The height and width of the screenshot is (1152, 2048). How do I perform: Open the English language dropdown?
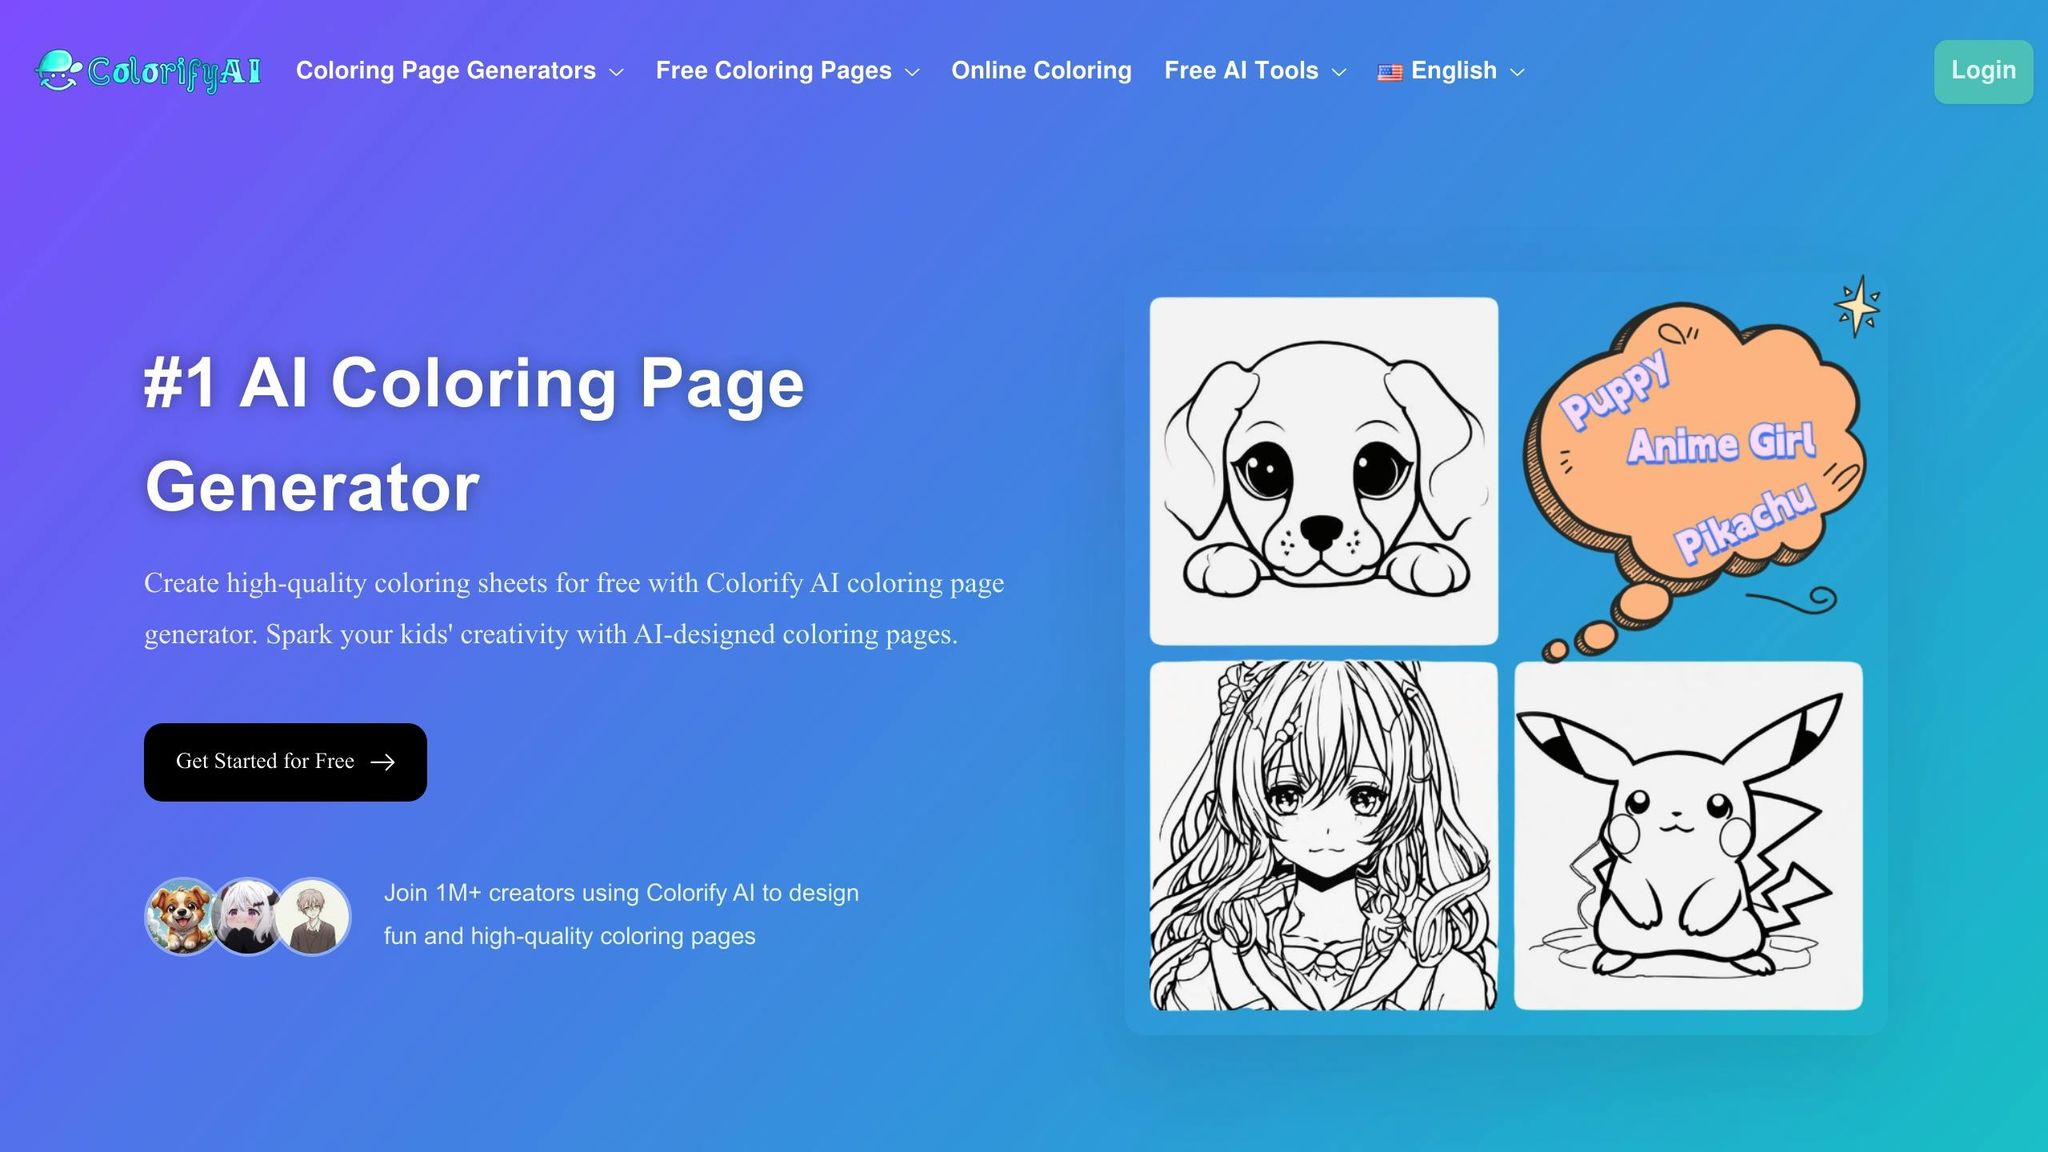[x=1452, y=71]
